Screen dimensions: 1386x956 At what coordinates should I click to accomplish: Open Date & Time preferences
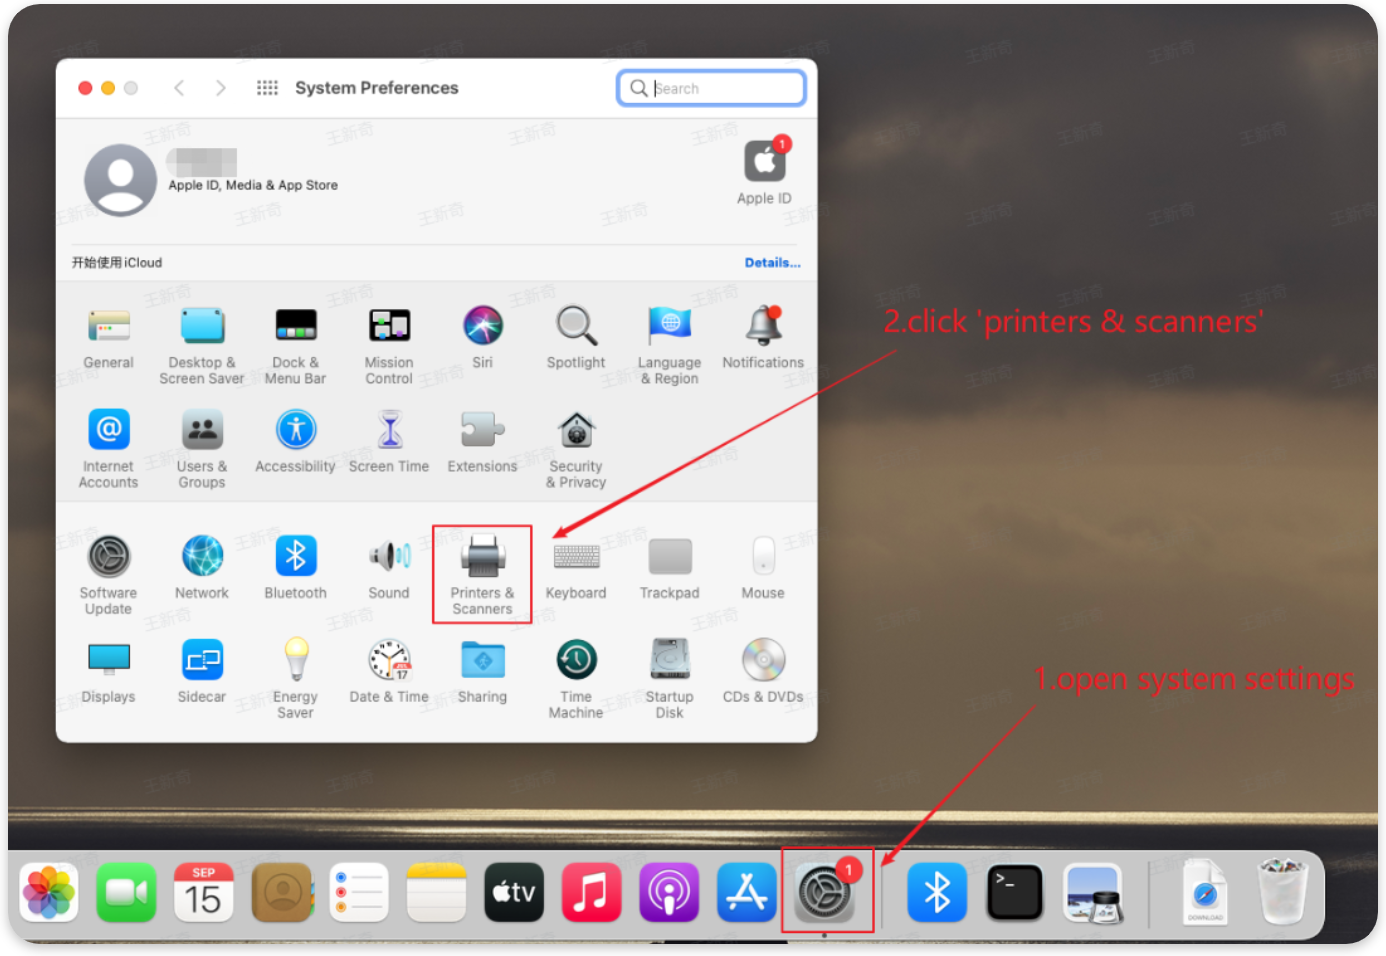389,660
